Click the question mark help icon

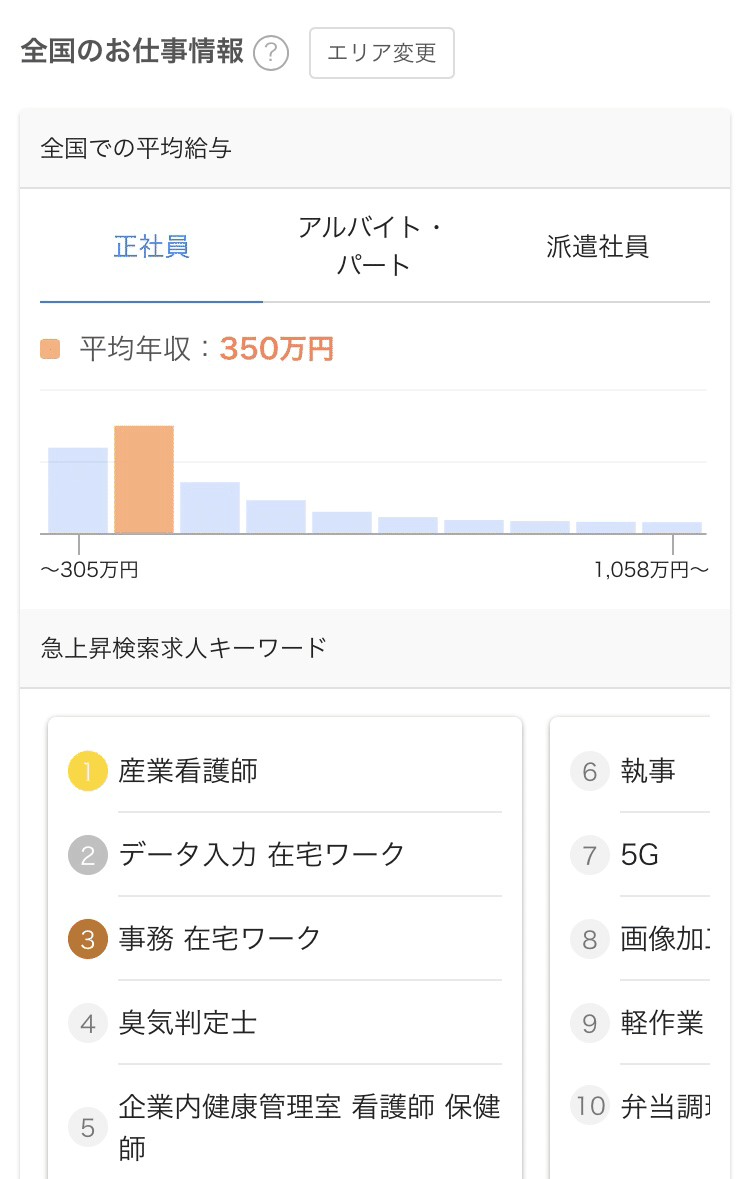coord(271,53)
